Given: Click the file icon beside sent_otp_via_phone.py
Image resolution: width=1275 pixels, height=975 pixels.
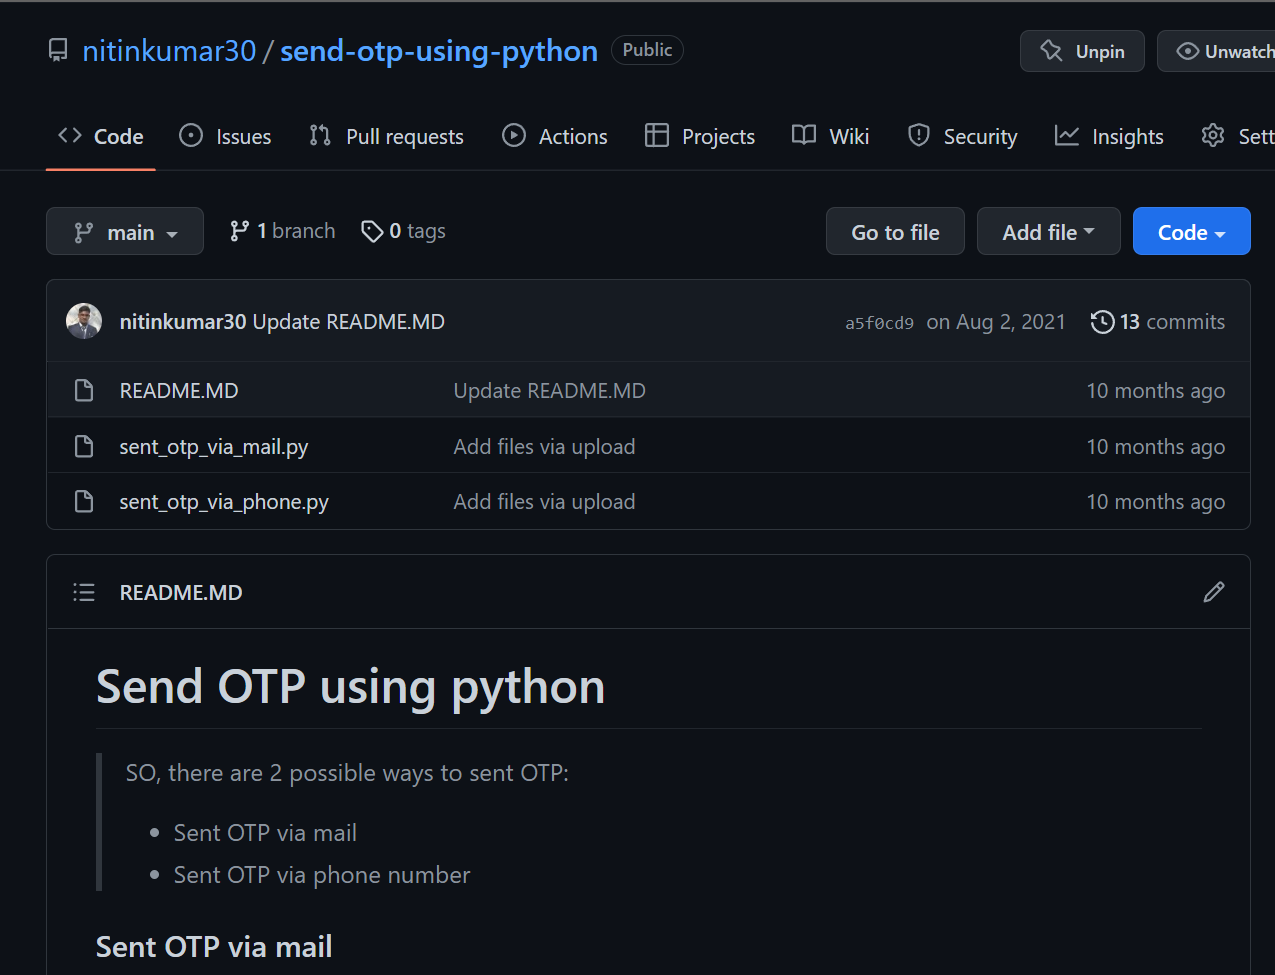Looking at the screenshot, I should (x=84, y=502).
